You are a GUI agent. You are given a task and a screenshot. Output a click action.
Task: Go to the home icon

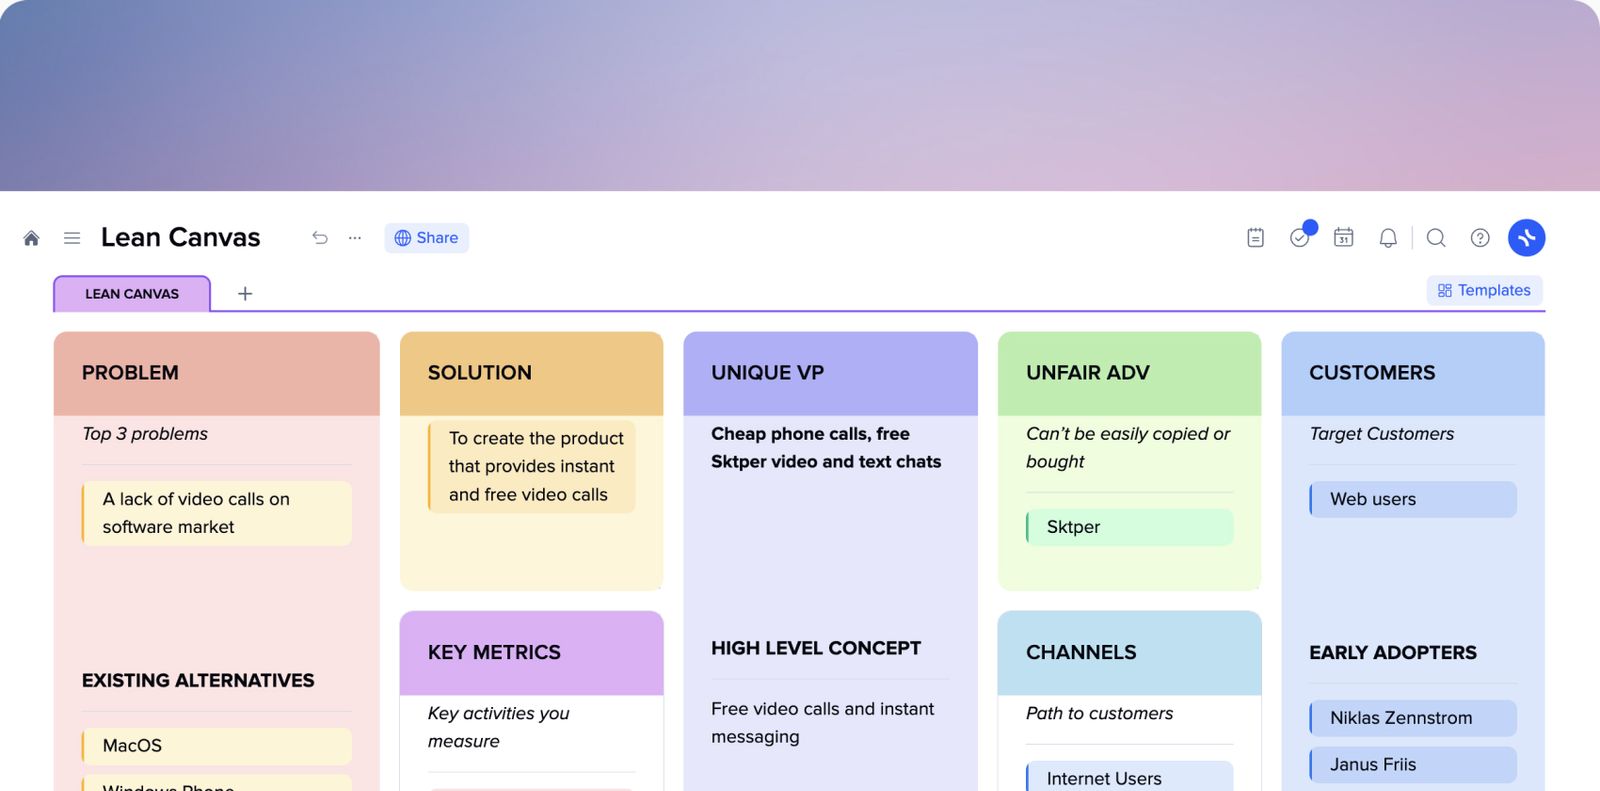click(31, 238)
